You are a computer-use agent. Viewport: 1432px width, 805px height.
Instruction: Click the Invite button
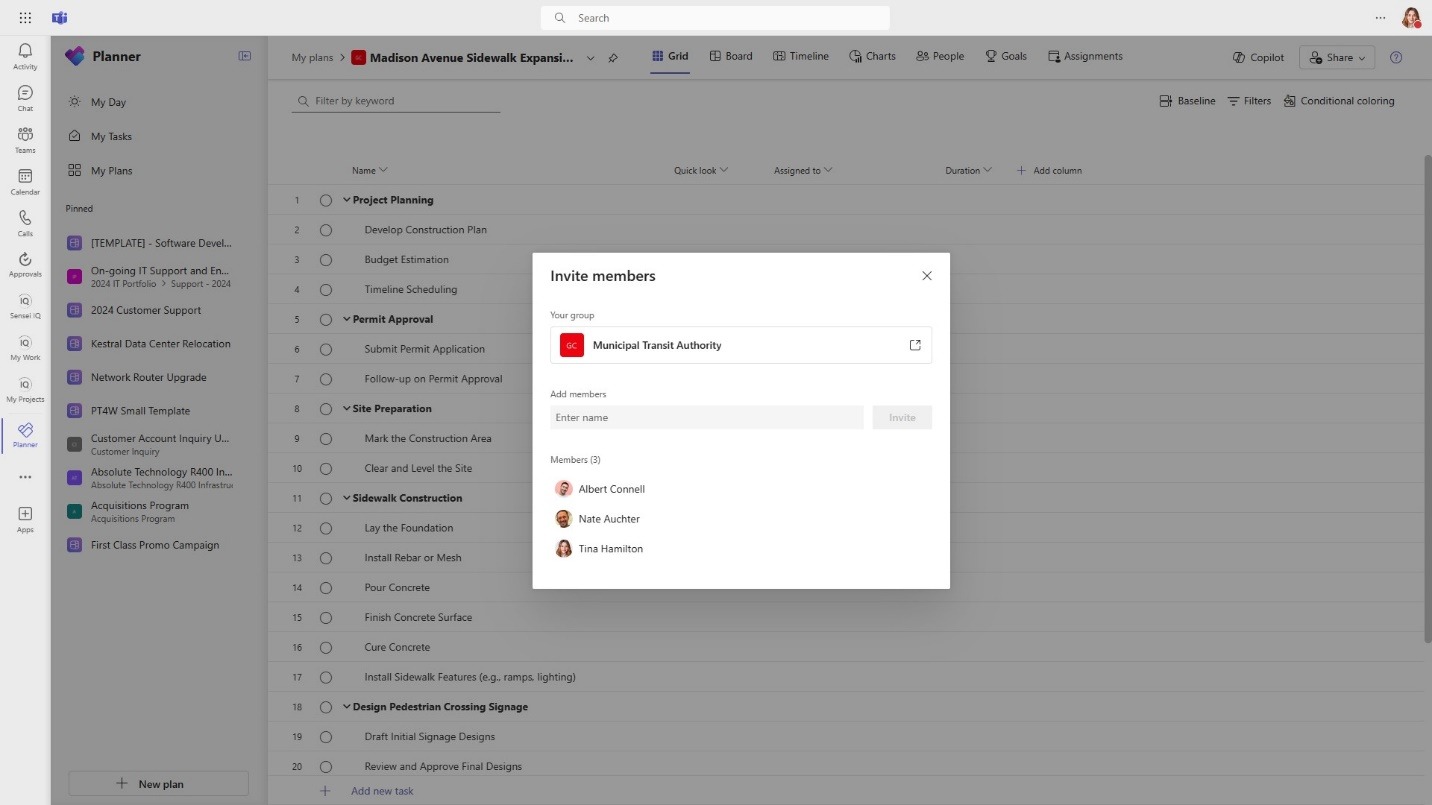(902, 417)
